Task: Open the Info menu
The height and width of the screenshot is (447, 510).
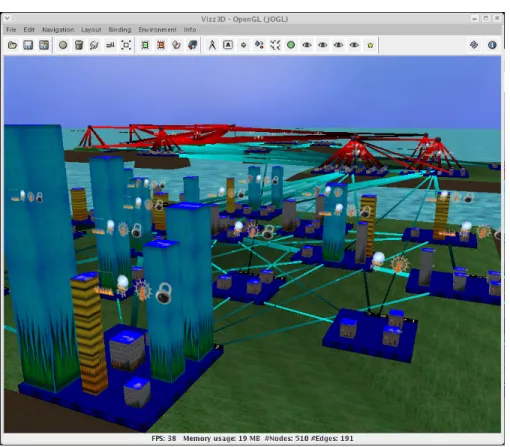Action: coord(190,30)
